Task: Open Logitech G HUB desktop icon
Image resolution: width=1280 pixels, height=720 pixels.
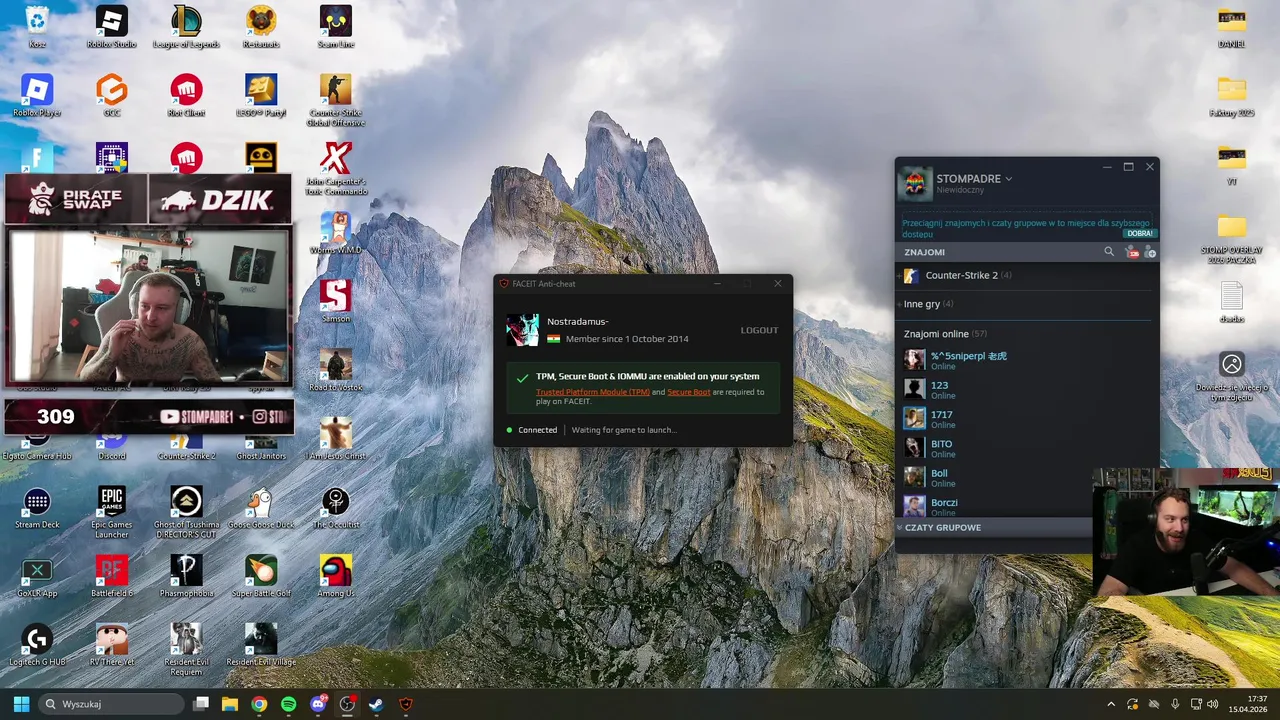Action: coord(37,645)
